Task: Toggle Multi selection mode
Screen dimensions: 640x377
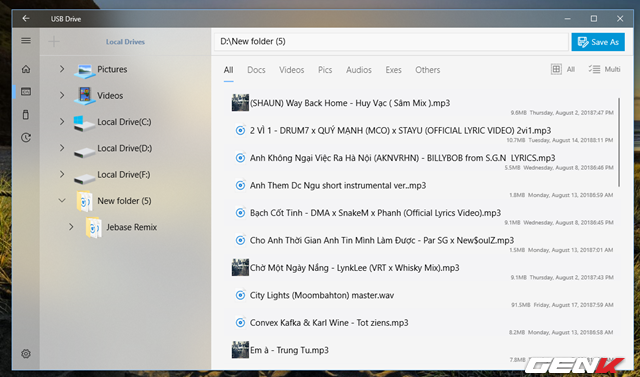Action: [604, 69]
